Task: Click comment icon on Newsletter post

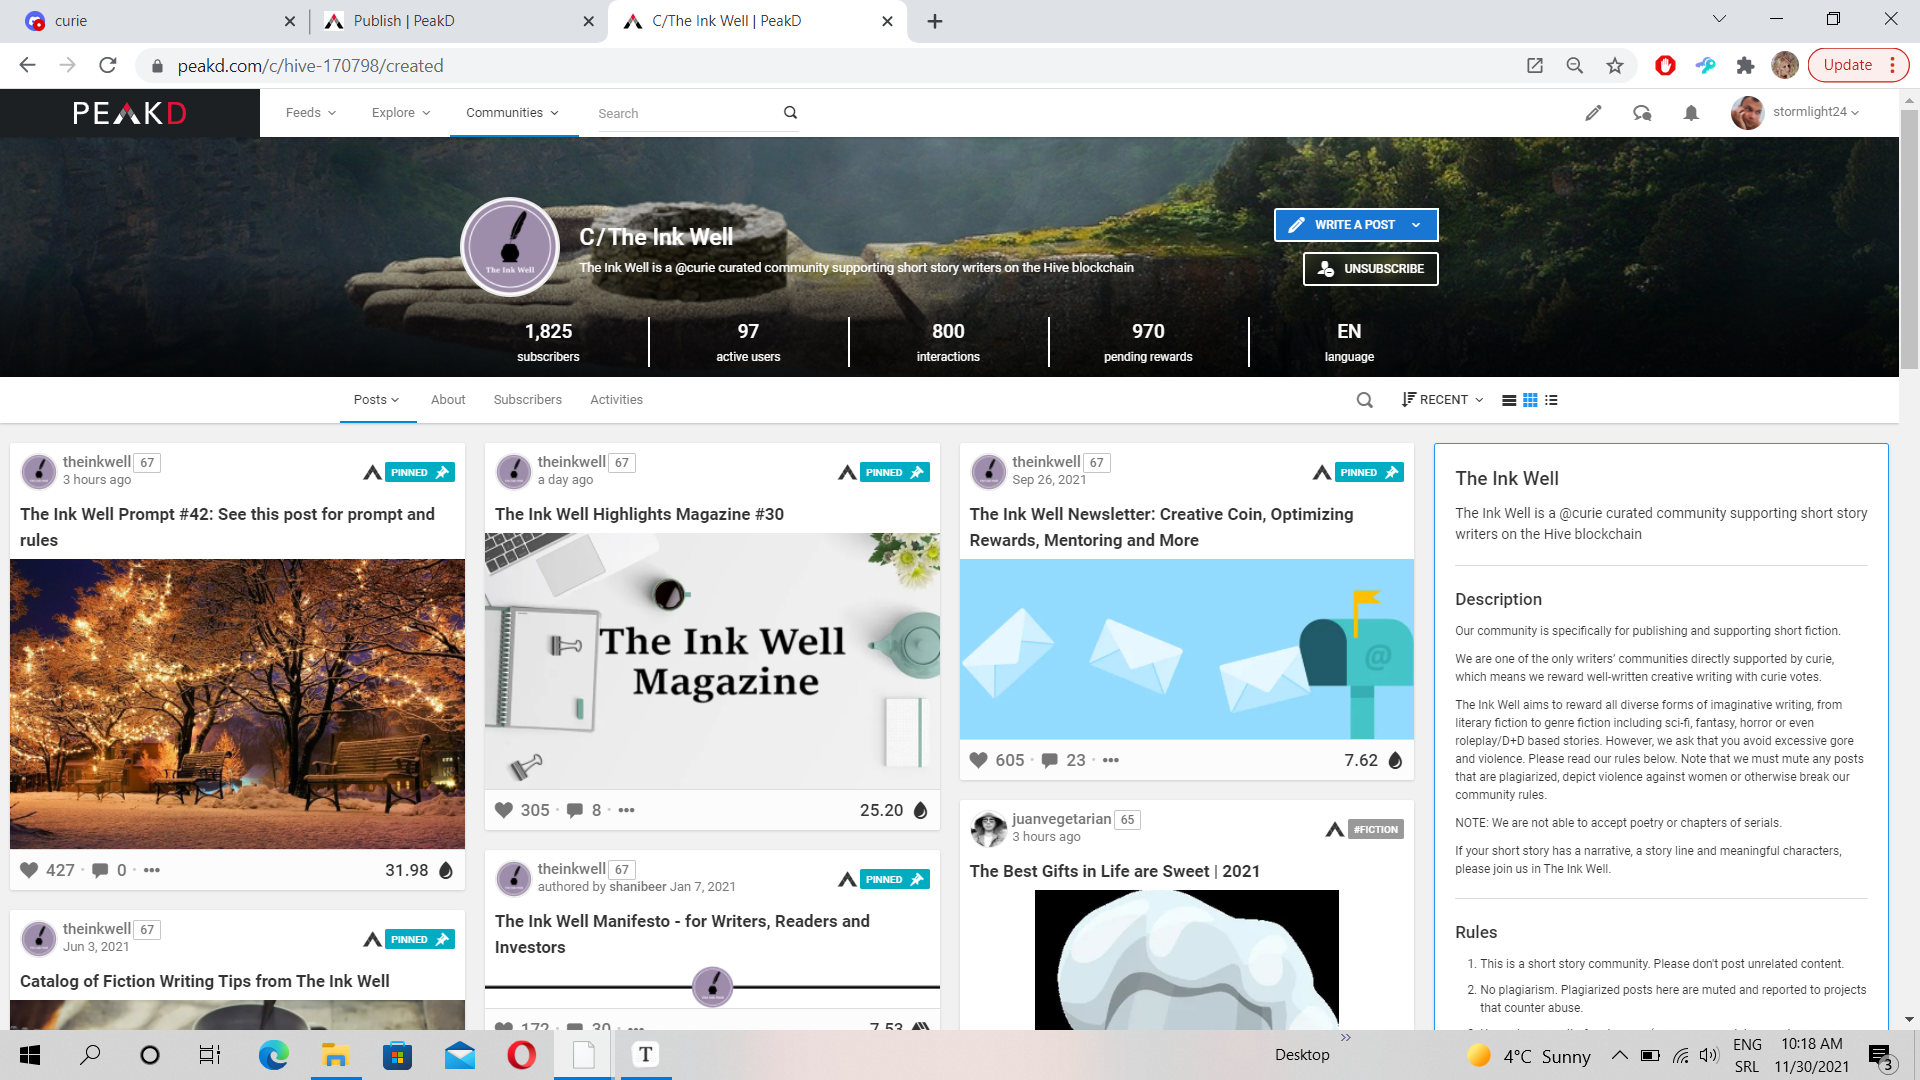Action: [1050, 760]
